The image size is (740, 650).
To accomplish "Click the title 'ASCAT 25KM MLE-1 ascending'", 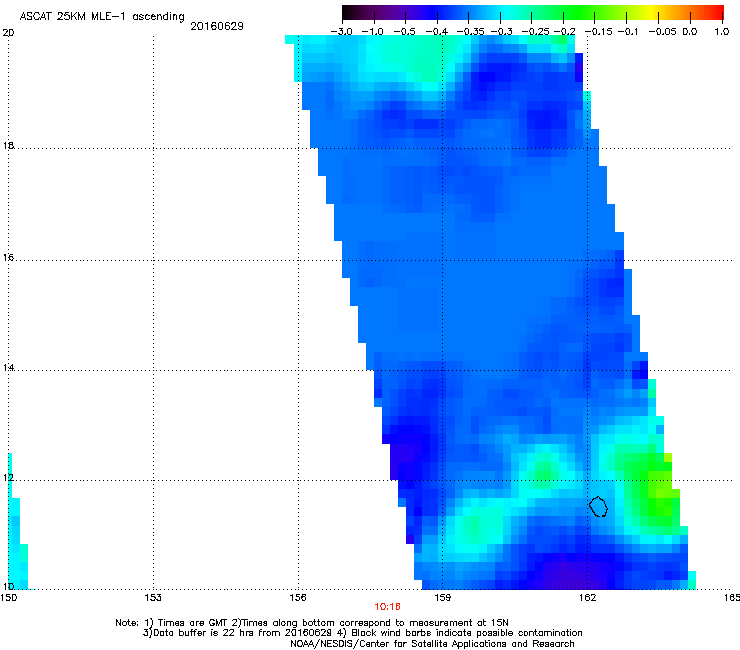I will 102,17.
